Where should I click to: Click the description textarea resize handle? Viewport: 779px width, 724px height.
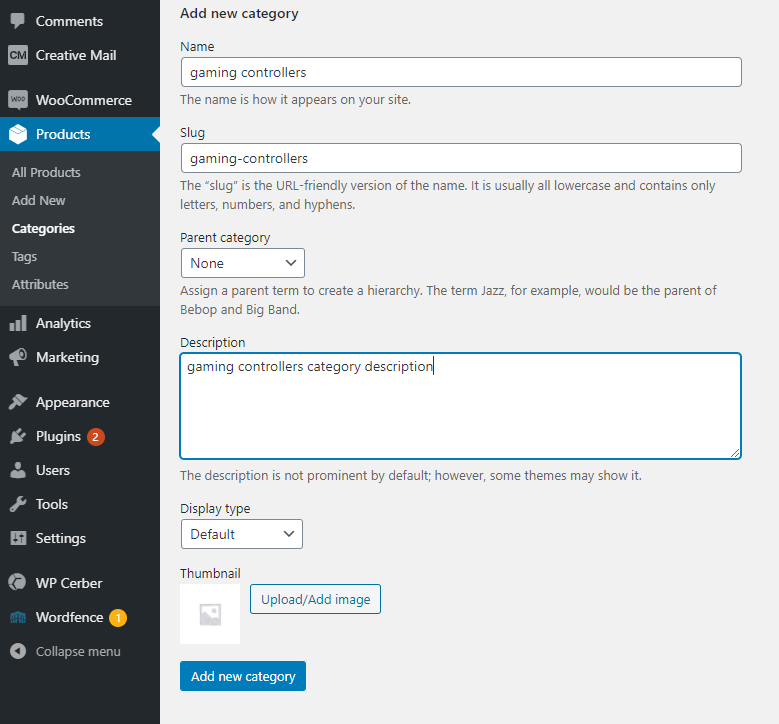pyautogui.click(x=735, y=453)
